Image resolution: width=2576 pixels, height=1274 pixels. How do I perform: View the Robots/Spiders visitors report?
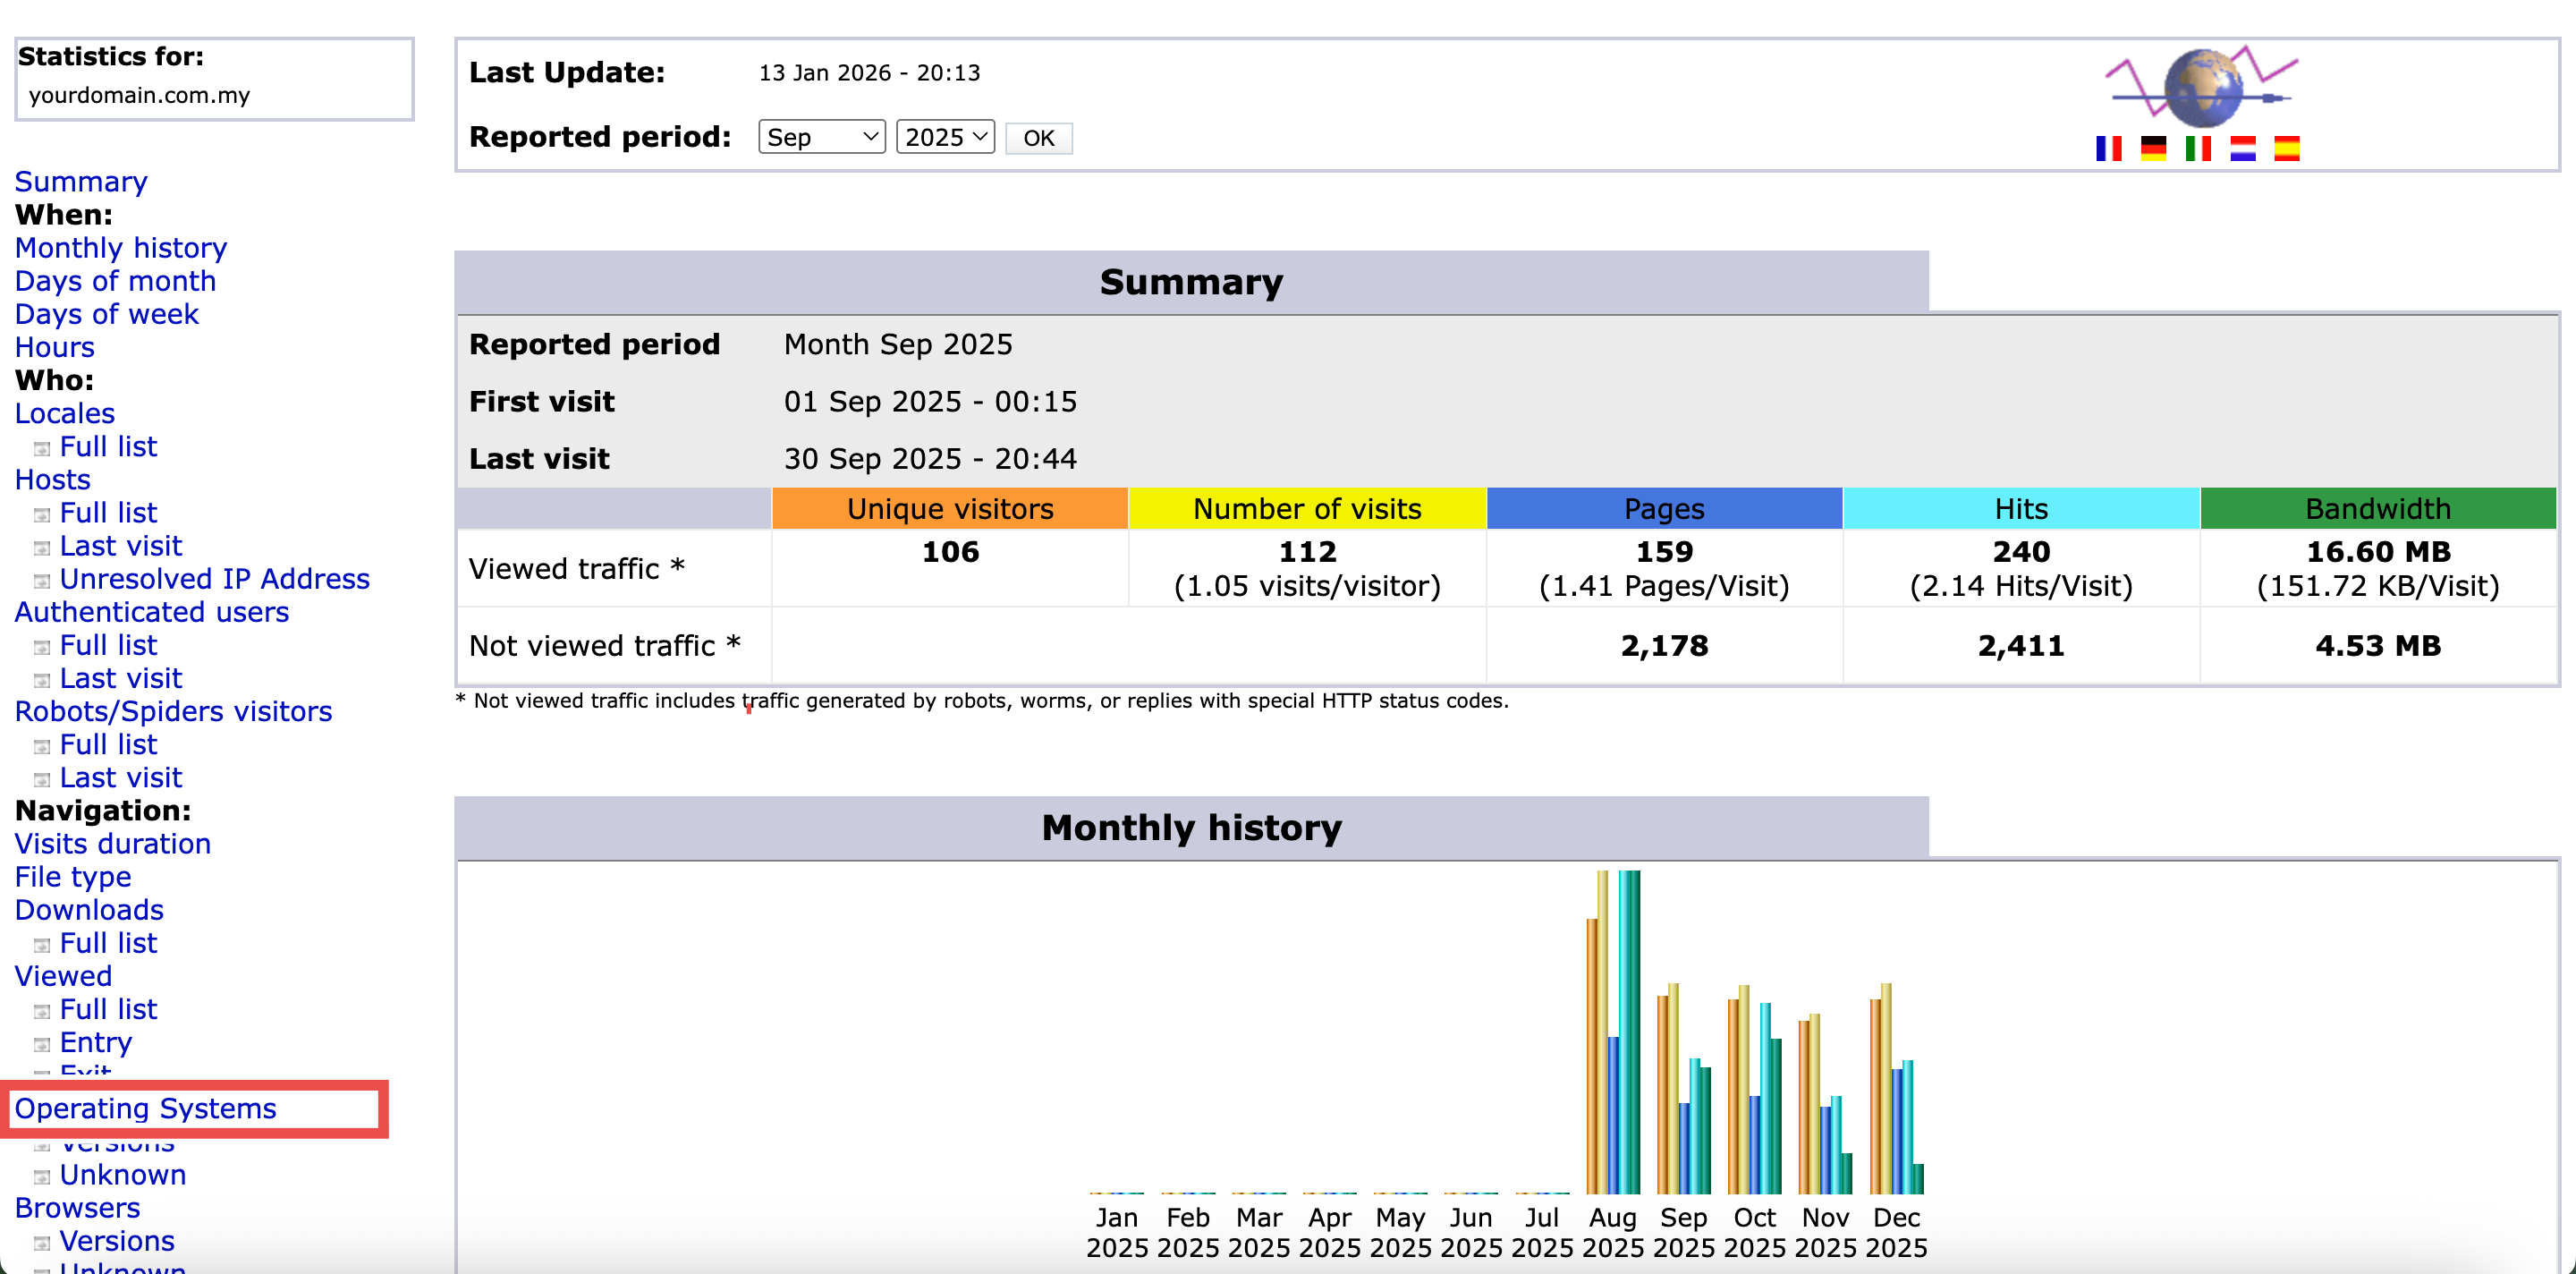click(x=173, y=711)
